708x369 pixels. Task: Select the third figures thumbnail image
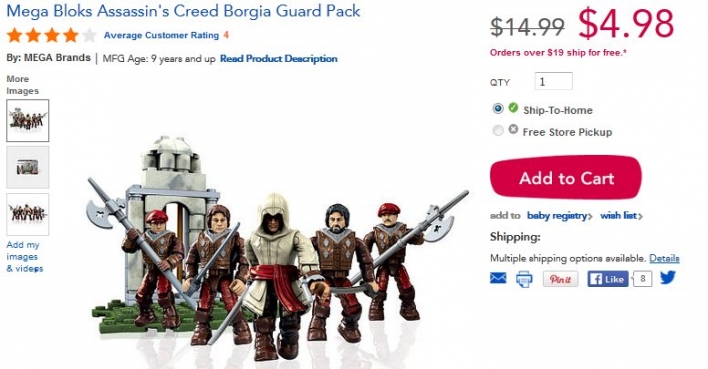coord(28,215)
